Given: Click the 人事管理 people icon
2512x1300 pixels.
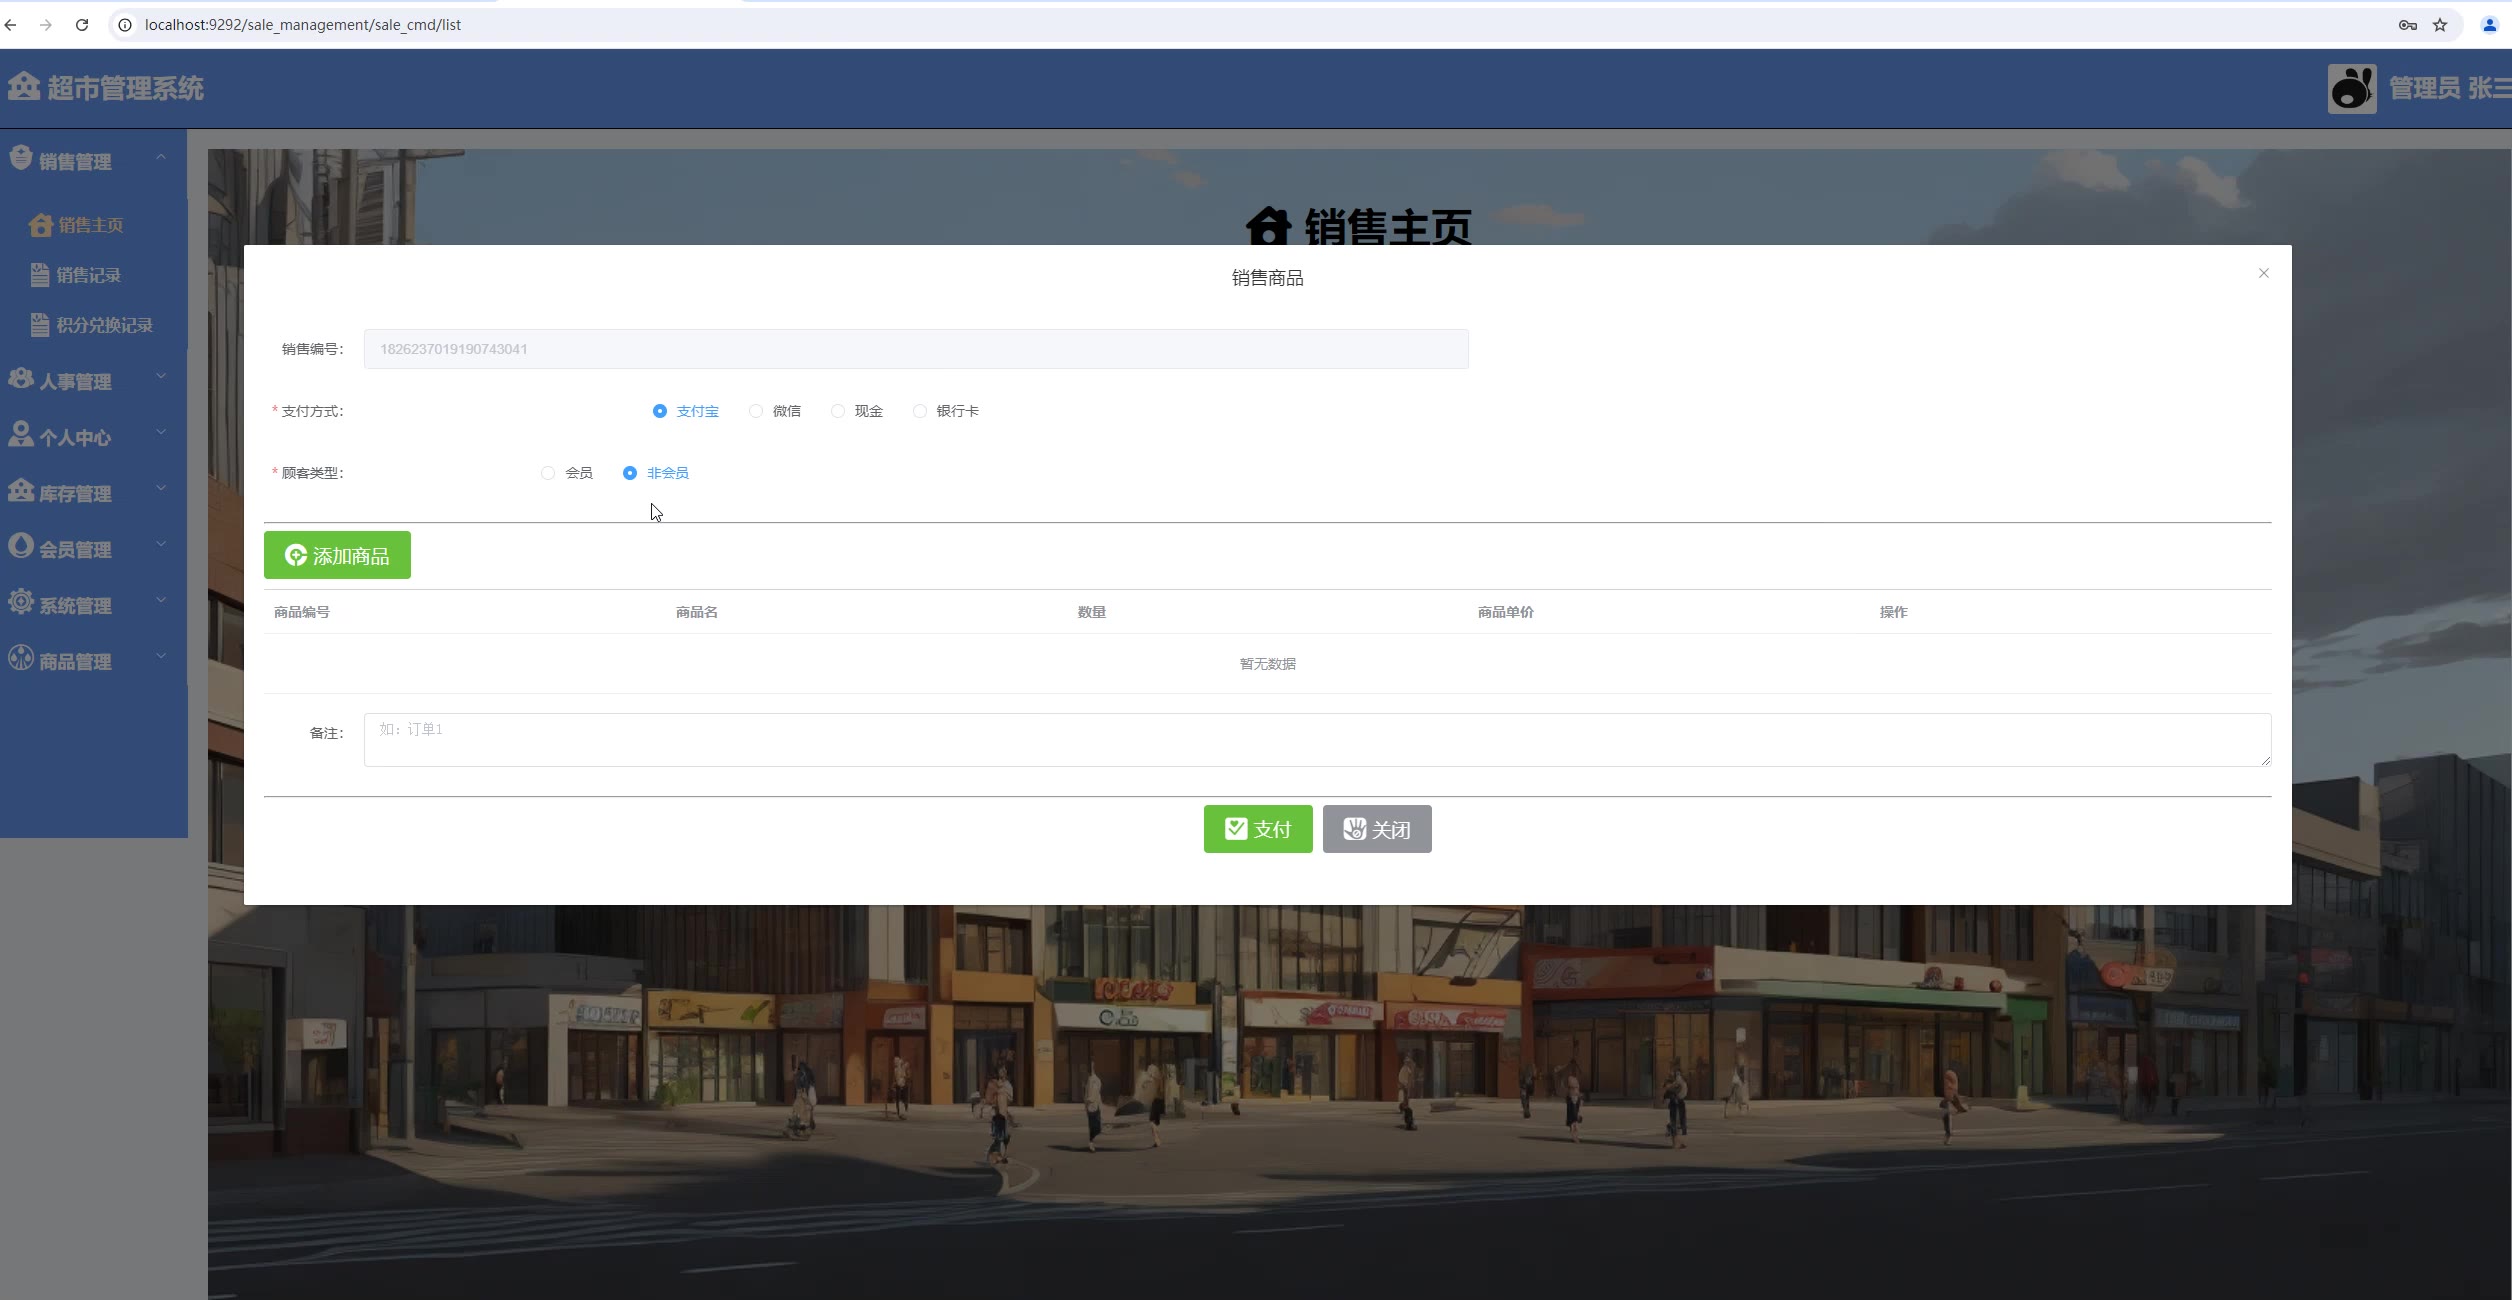Looking at the screenshot, I should (x=21, y=378).
